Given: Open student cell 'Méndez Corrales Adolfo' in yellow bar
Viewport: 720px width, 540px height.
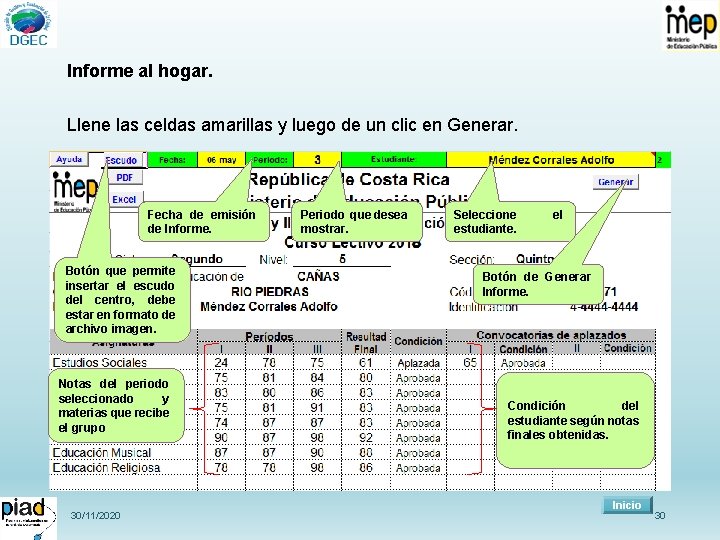Looking at the screenshot, I should [x=551, y=160].
